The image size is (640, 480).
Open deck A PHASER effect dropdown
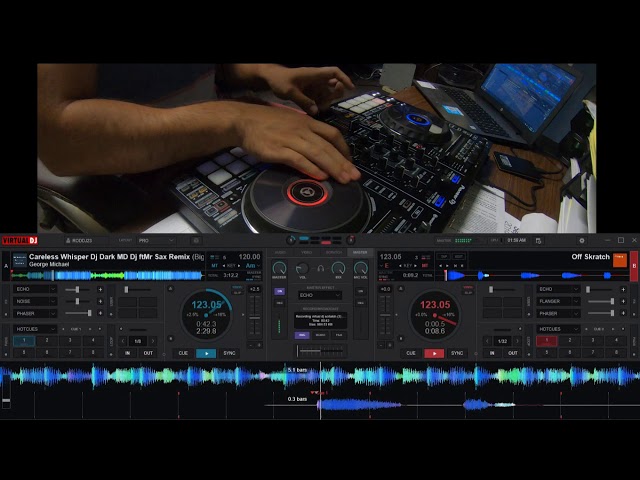pos(35,313)
